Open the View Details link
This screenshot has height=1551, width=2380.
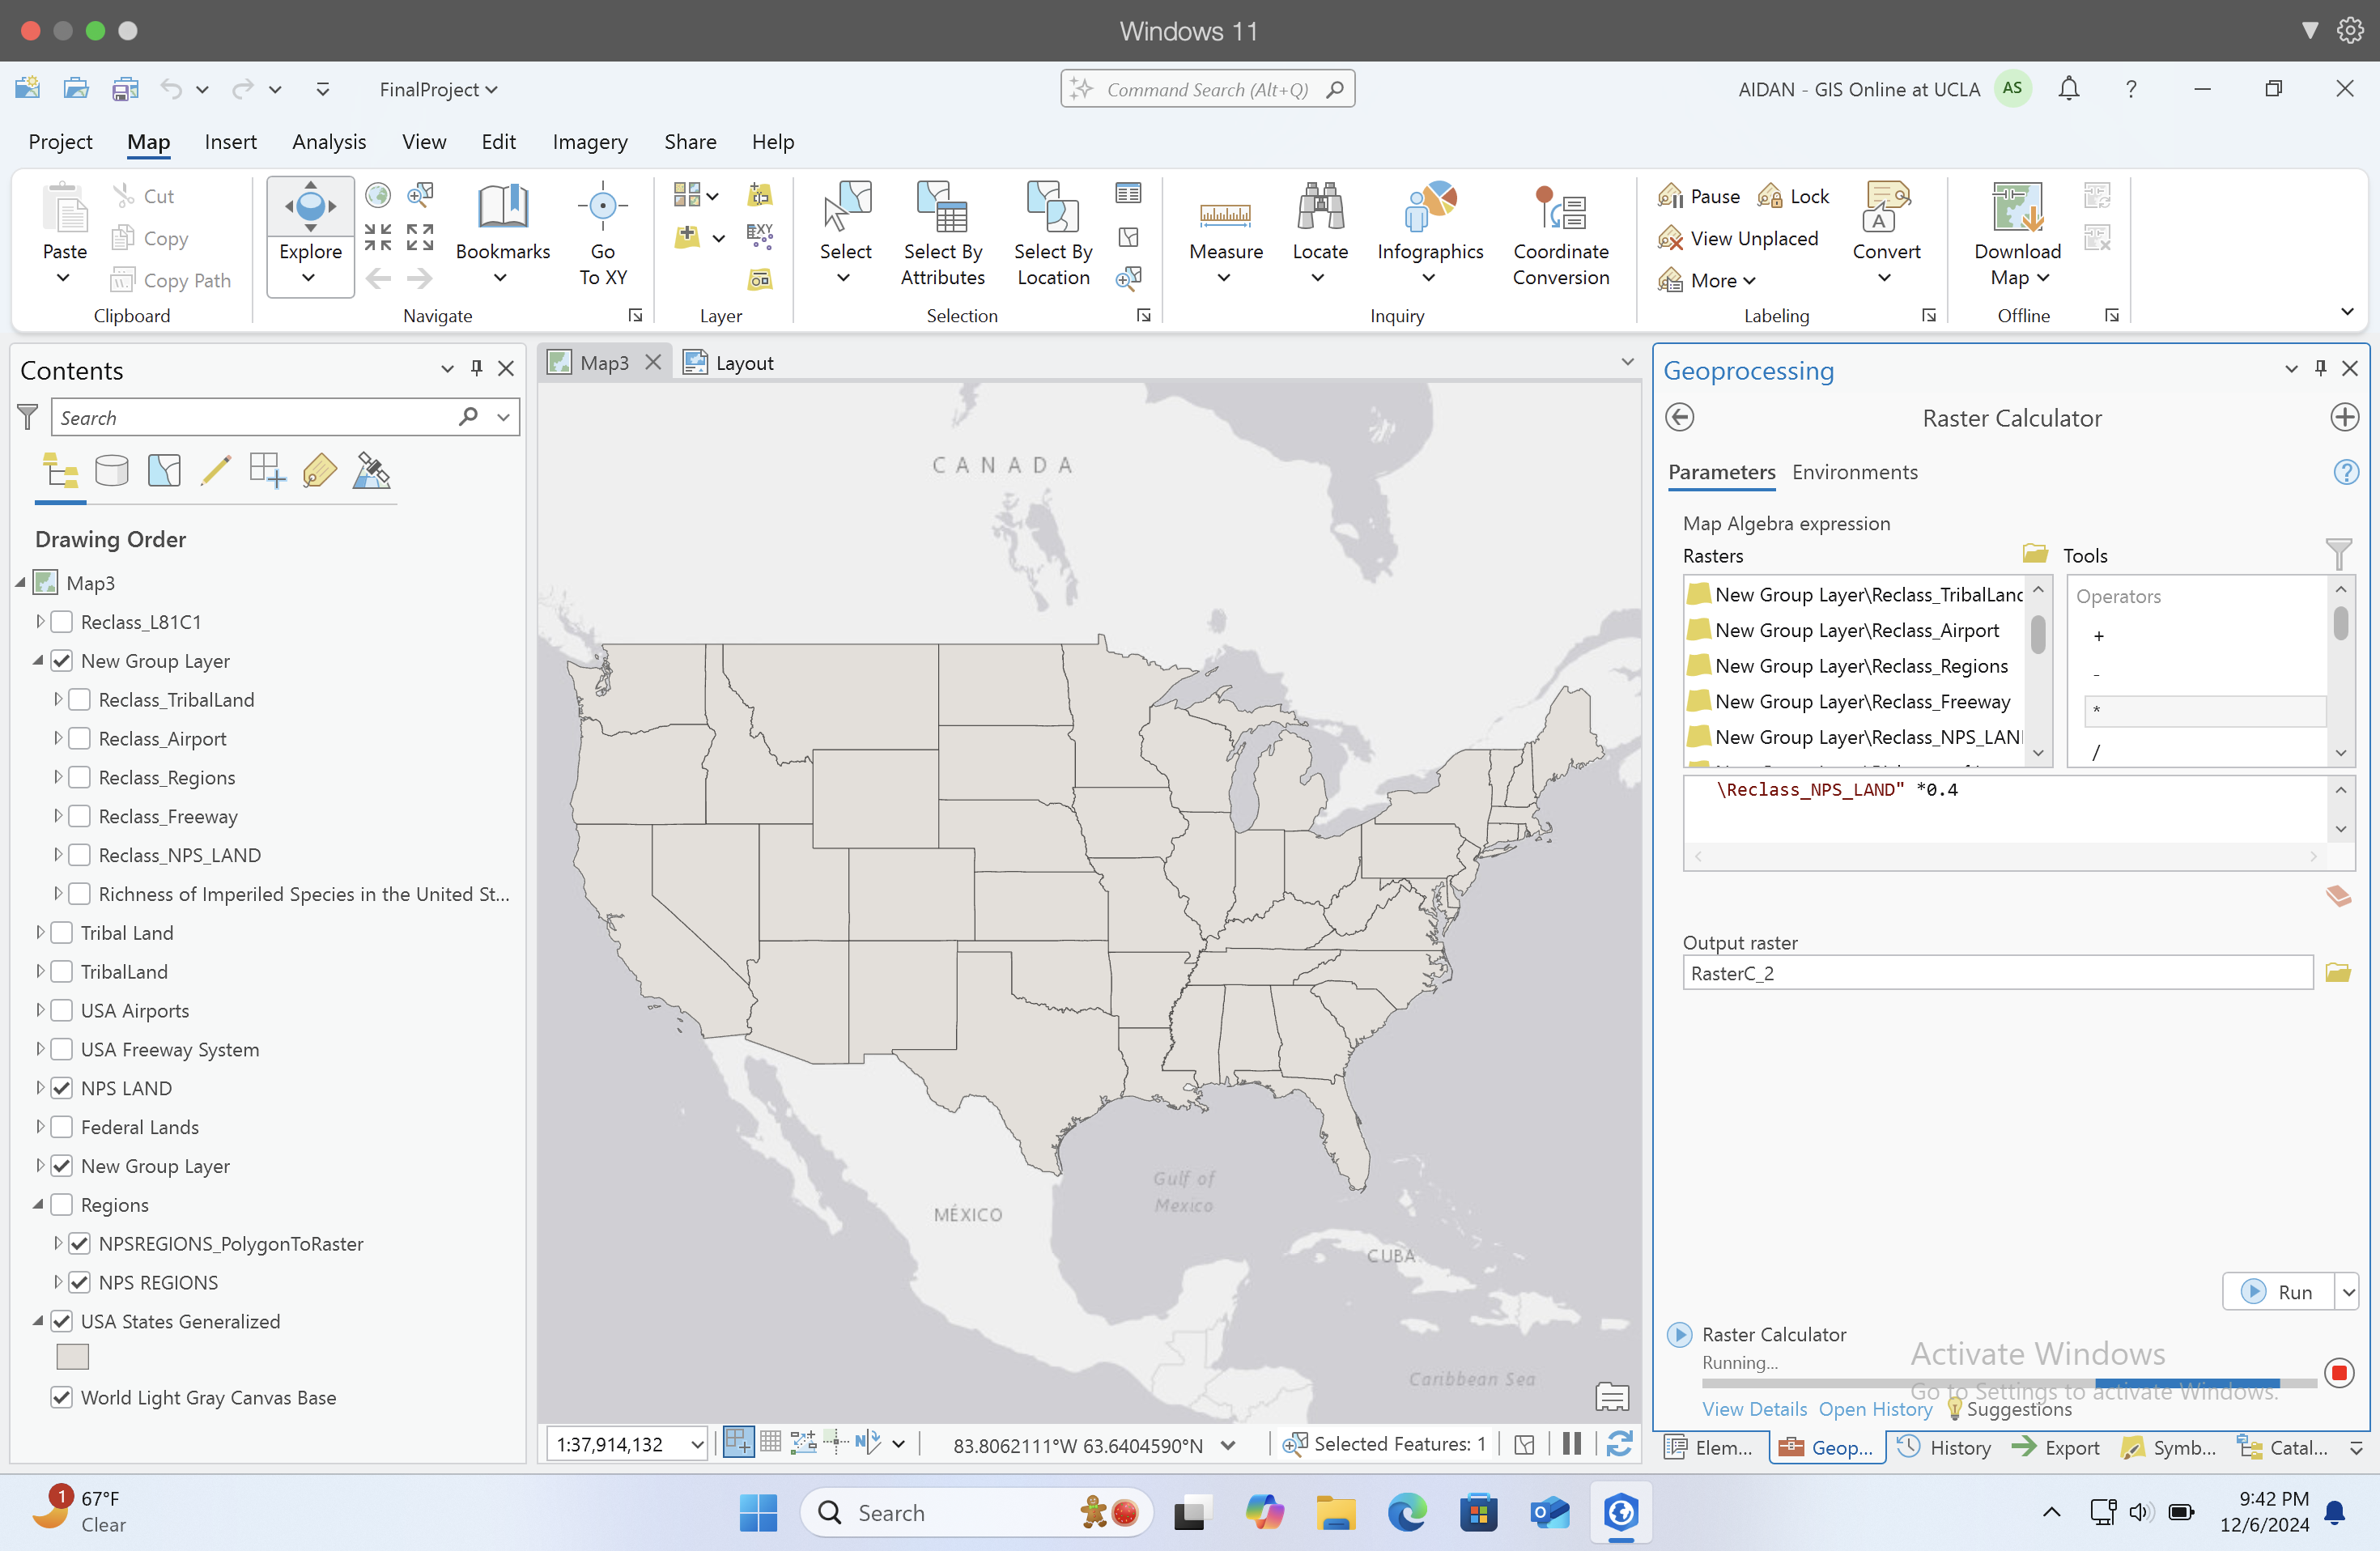[x=1754, y=1409]
